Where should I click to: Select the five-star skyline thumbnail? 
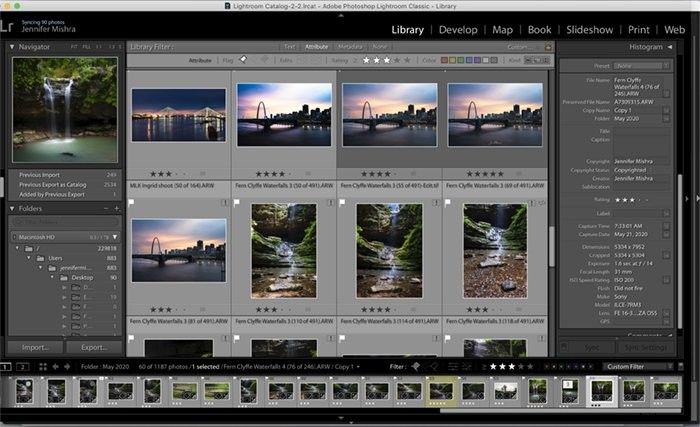coord(495,115)
